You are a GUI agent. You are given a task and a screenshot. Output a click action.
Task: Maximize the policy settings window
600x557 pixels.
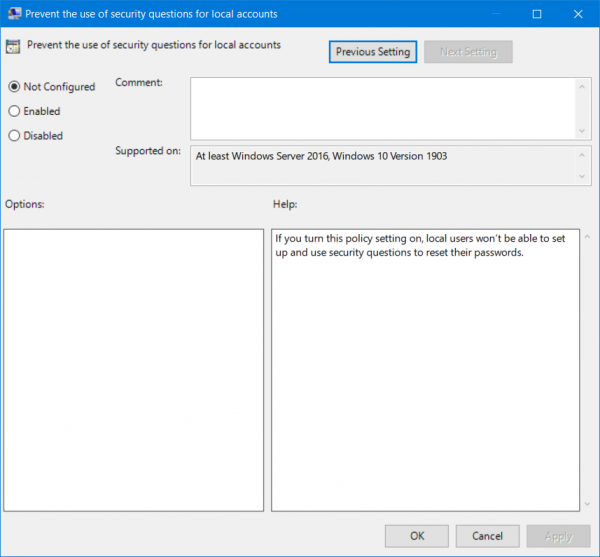tap(537, 14)
